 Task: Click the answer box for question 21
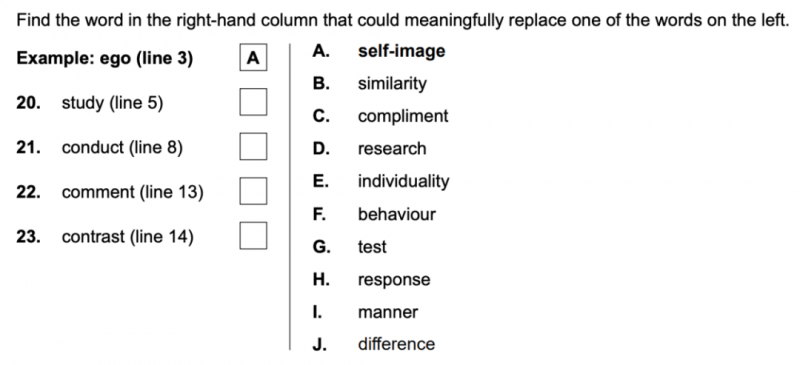pyautogui.click(x=253, y=147)
